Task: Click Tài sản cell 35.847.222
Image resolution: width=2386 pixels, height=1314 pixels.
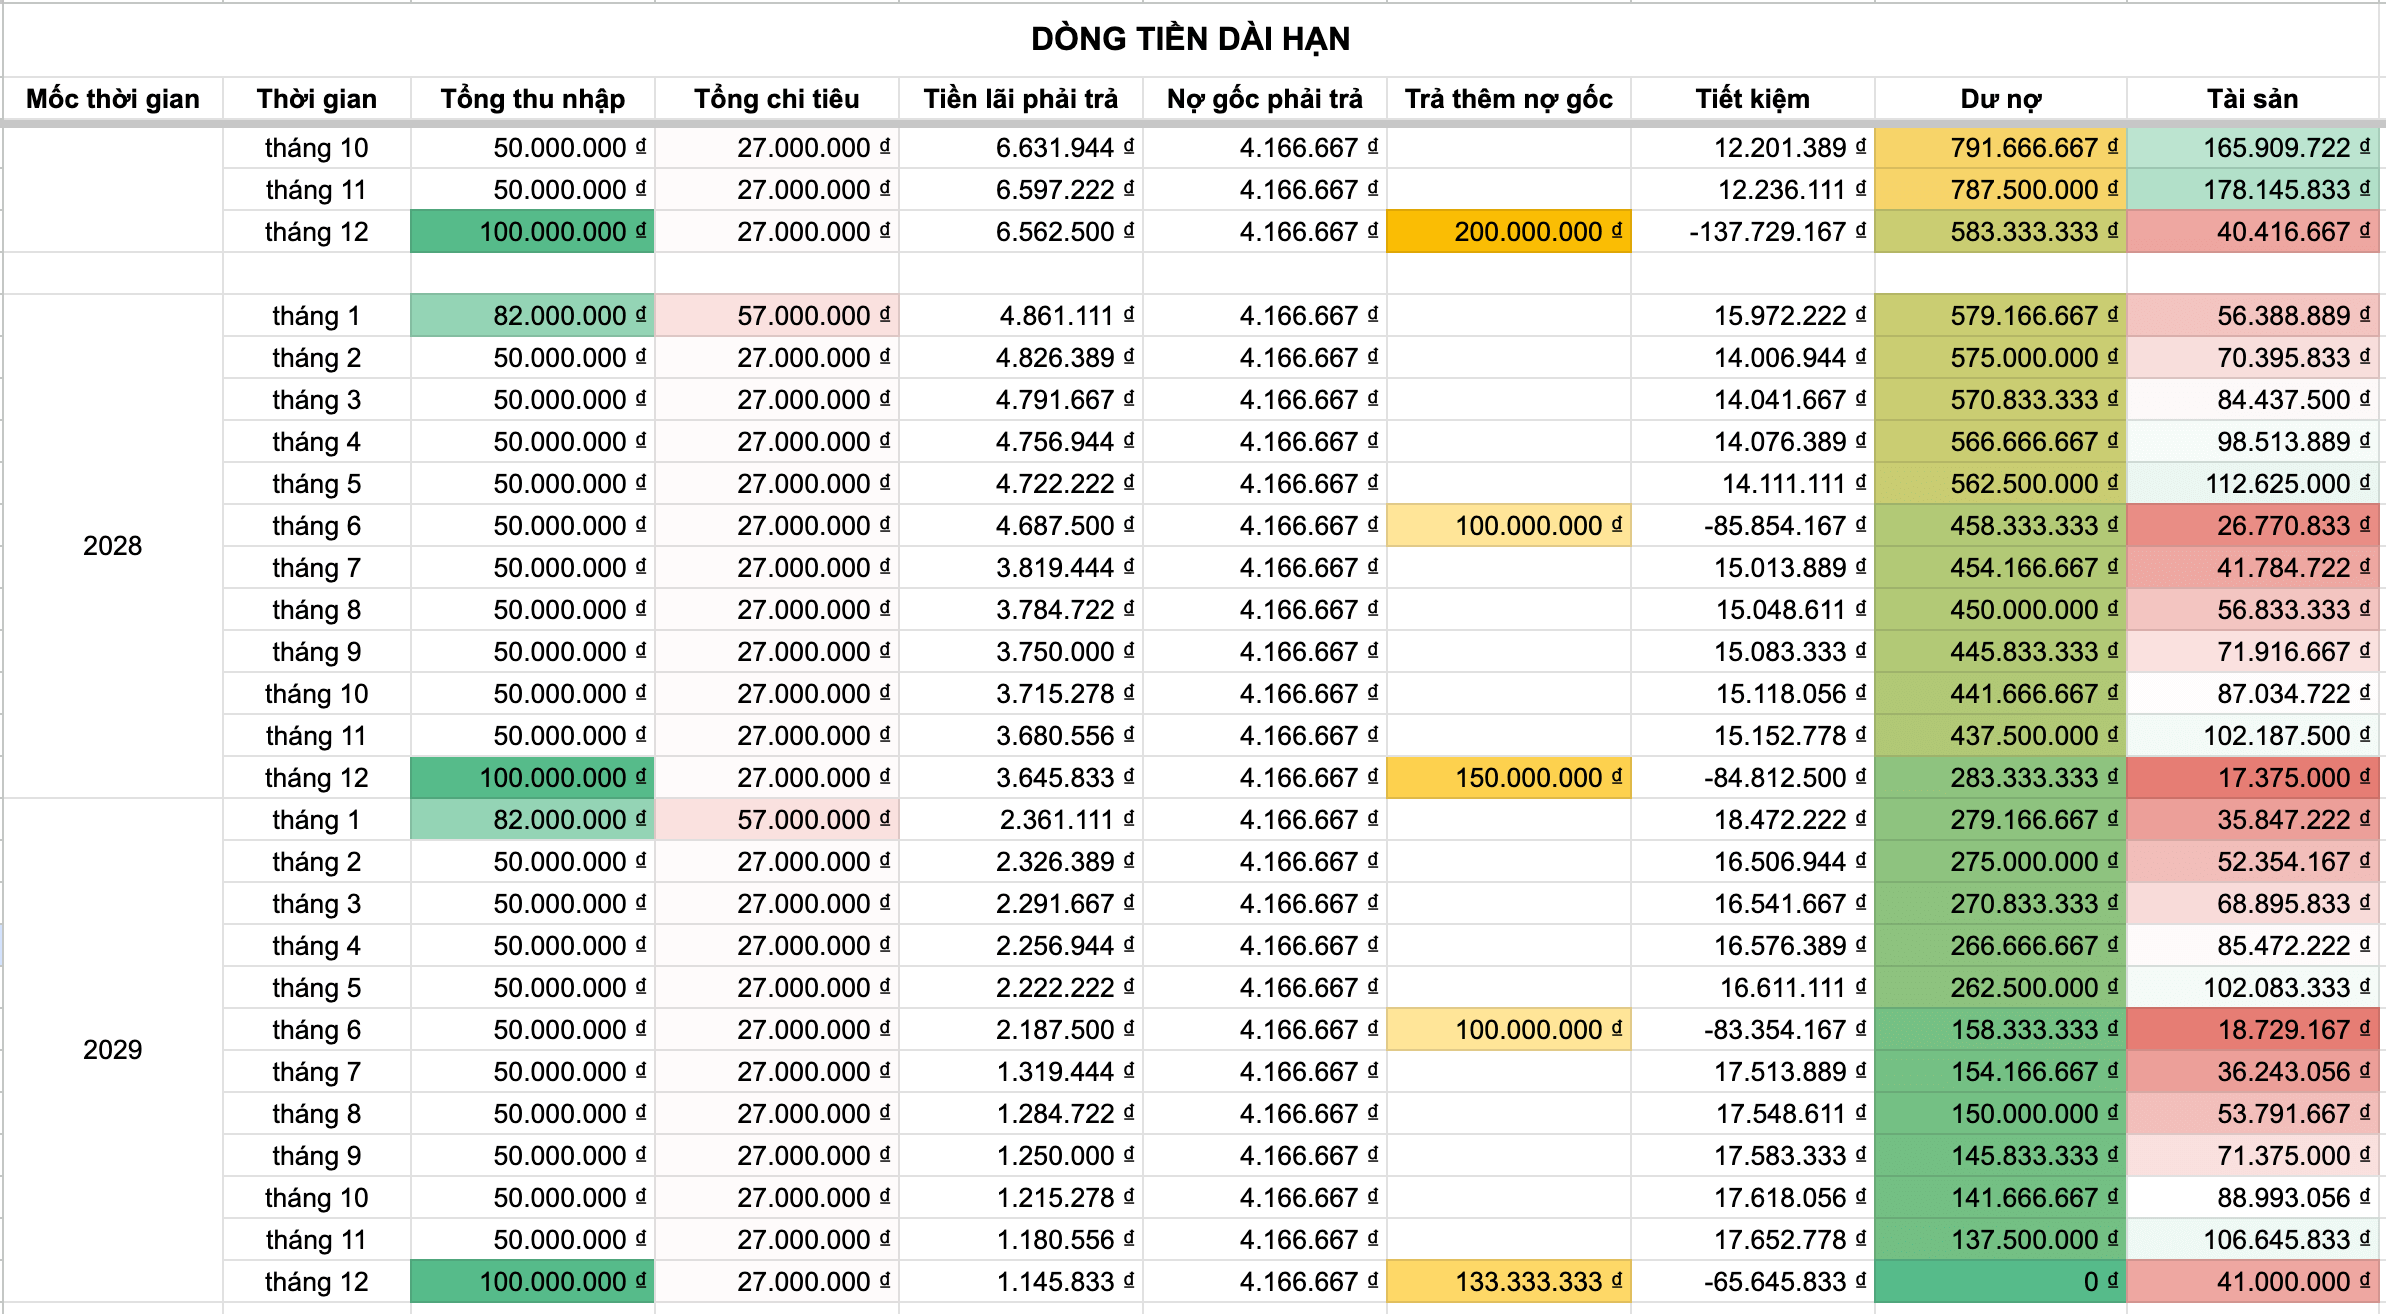Action: click(x=2253, y=820)
